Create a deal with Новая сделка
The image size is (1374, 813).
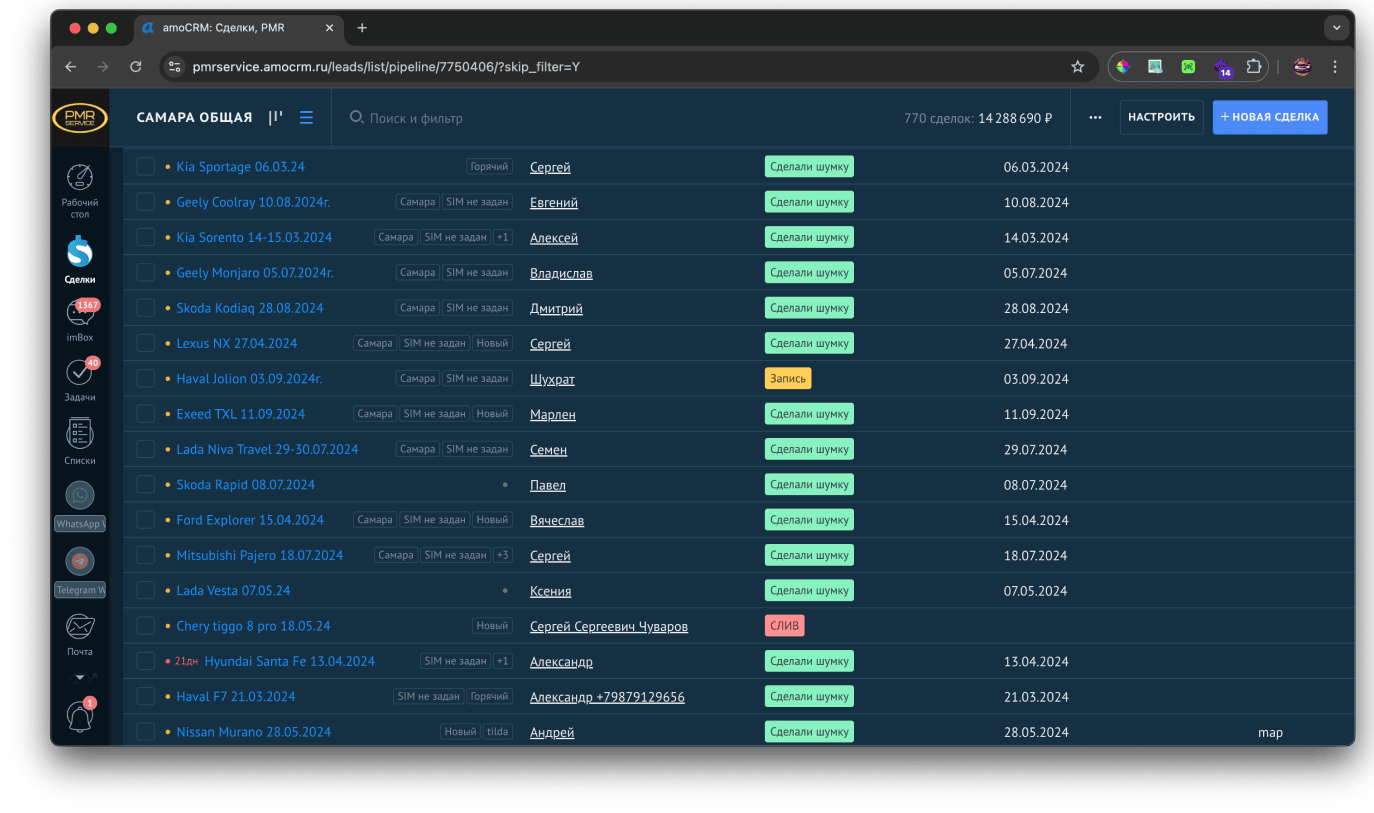click(1270, 118)
